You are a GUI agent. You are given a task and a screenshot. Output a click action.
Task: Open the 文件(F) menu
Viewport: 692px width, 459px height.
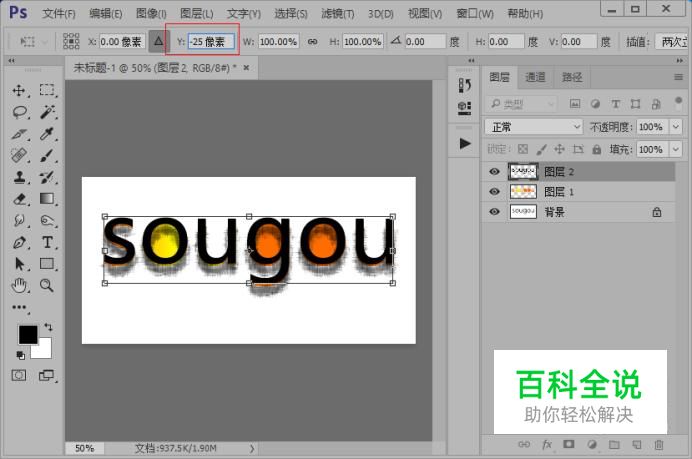(58, 14)
